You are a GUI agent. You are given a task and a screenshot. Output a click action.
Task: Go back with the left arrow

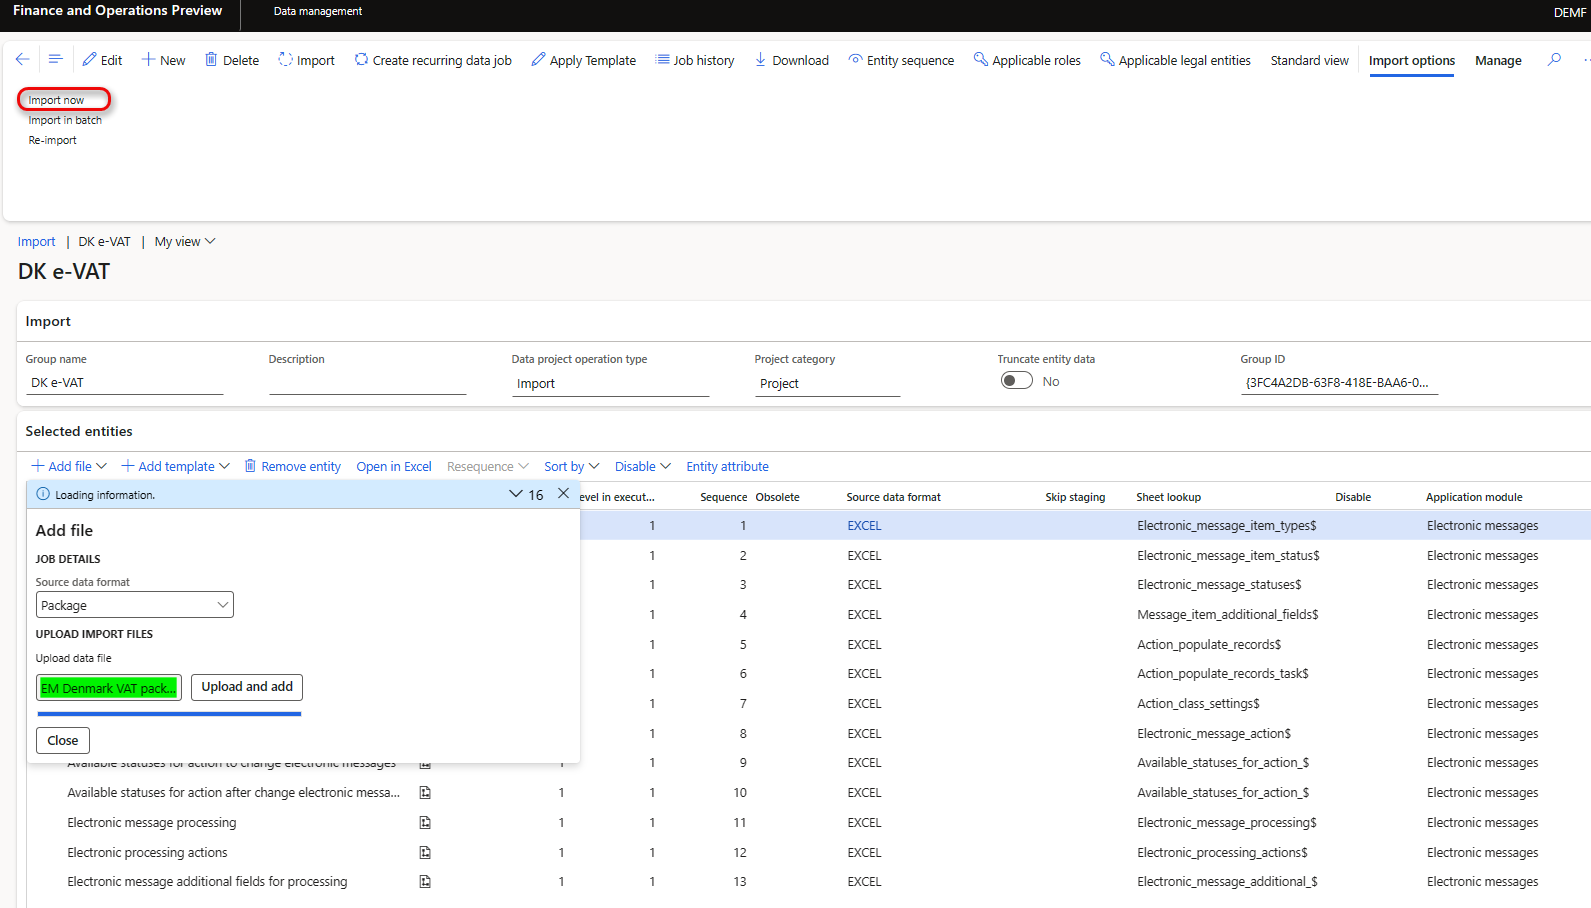click(22, 60)
